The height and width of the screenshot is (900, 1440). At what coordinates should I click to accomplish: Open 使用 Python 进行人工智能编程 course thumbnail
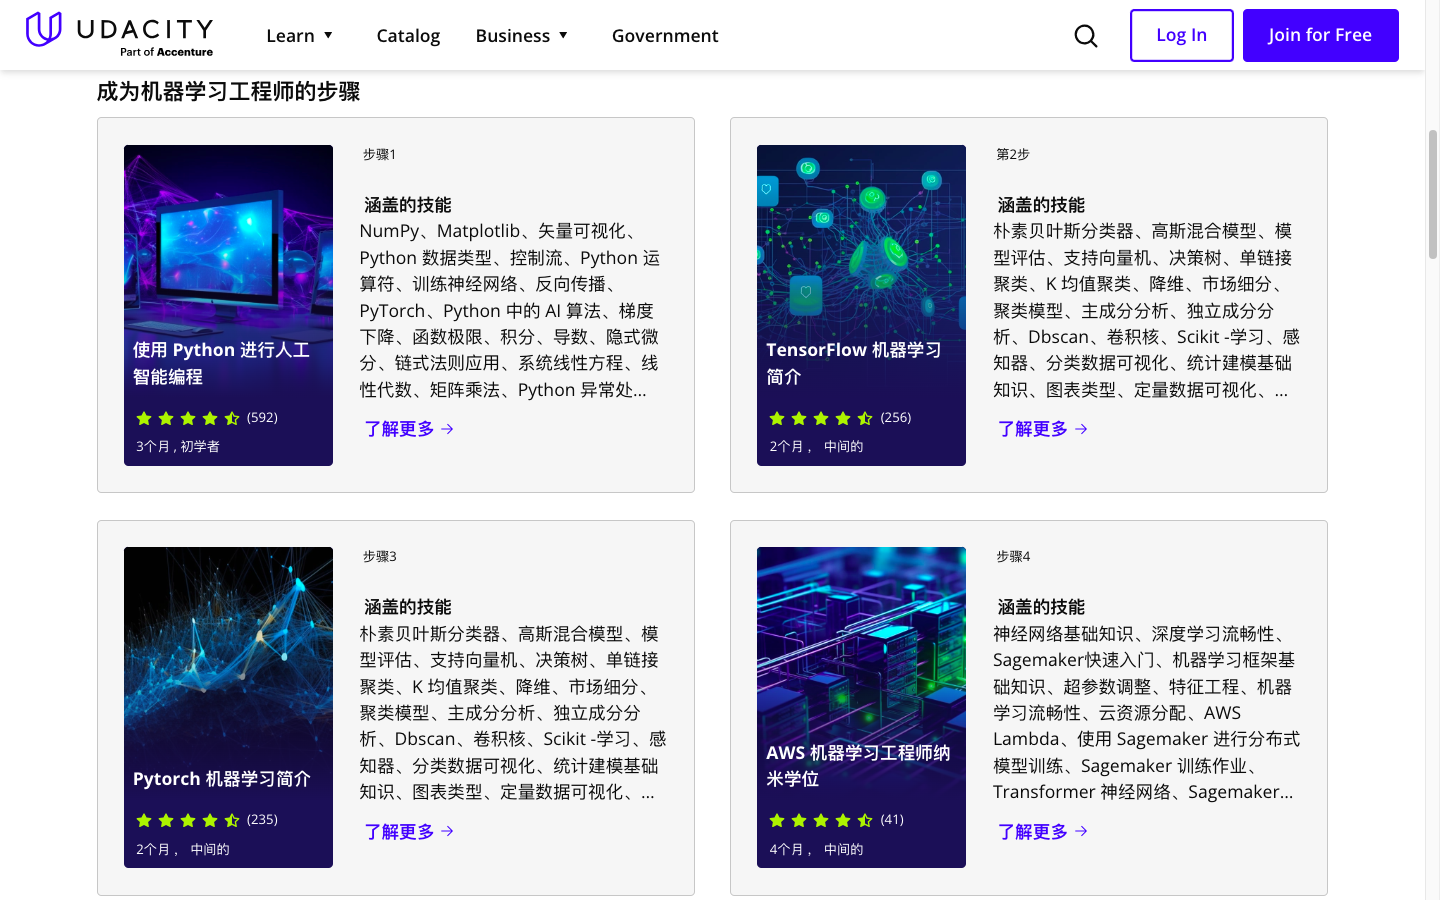tap(228, 305)
